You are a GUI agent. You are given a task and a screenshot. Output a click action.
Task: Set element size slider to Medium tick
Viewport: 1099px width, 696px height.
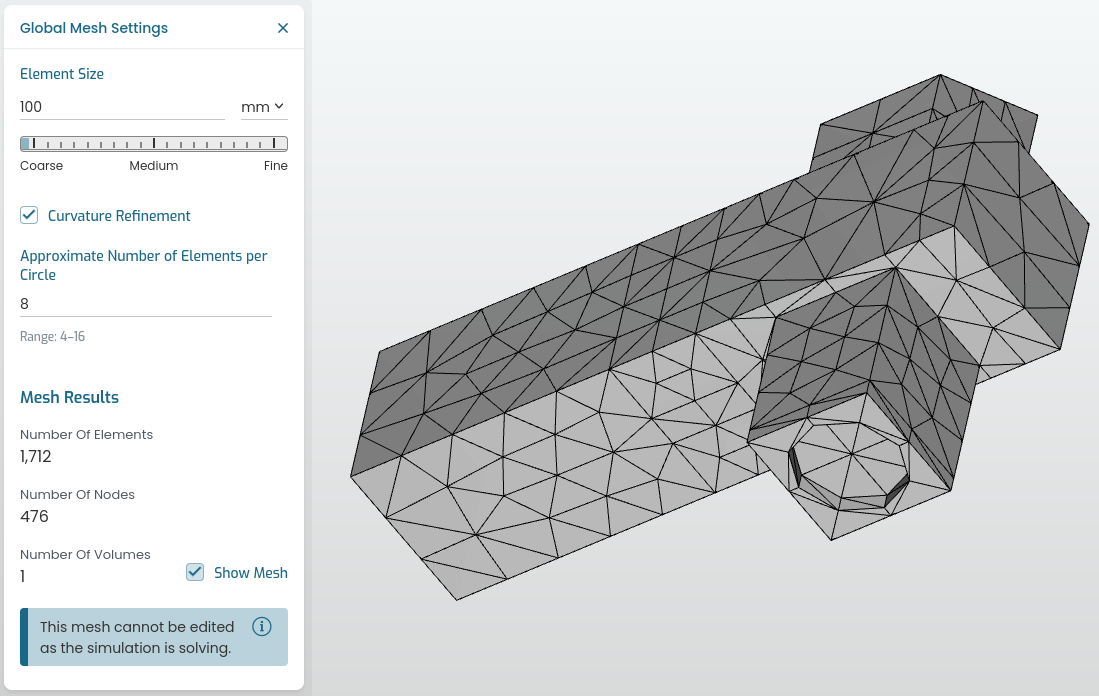[154, 144]
